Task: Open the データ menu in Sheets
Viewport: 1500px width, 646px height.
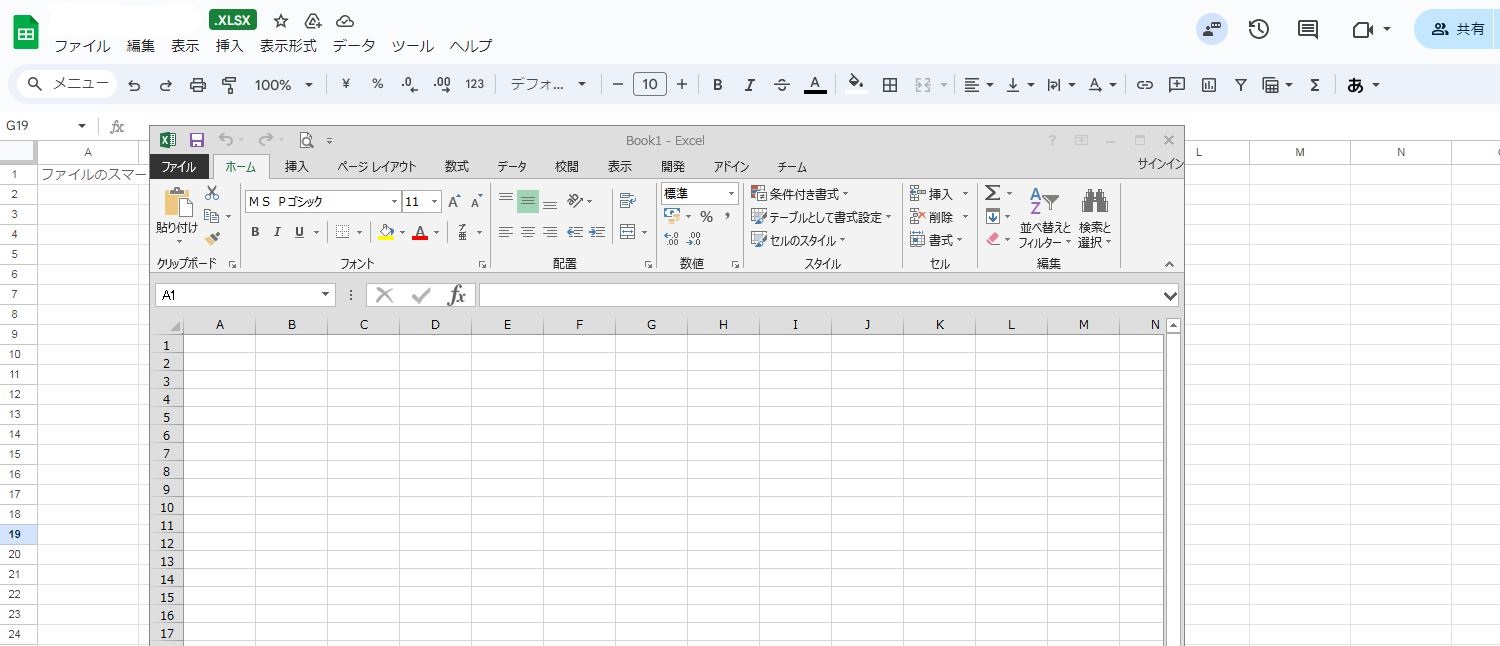Action: click(354, 46)
